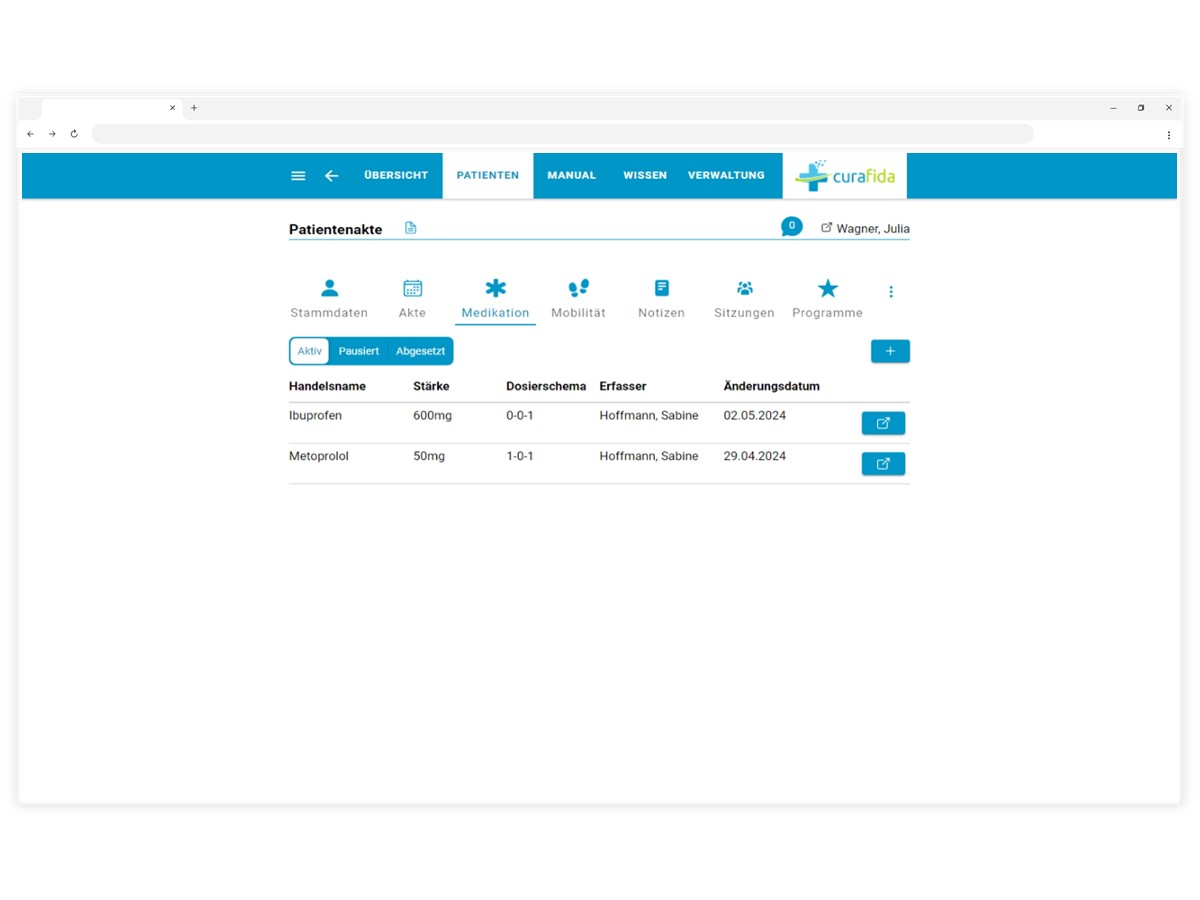Open the Stammdaten person icon

pyautogui.click(x=329, y=288)
